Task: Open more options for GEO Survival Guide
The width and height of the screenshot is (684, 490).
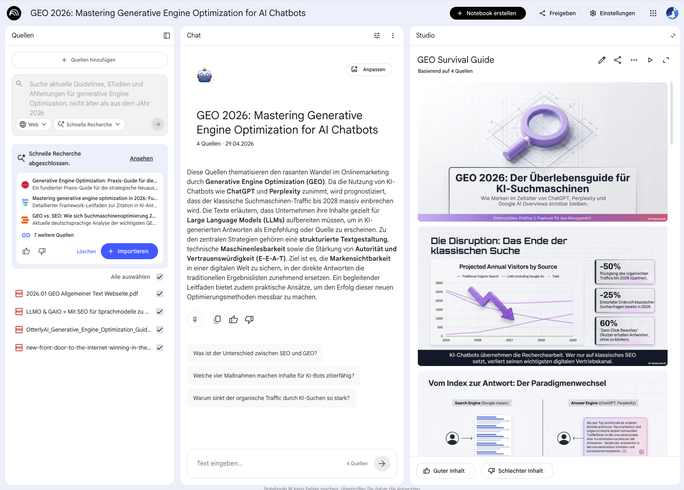Action: [x=633, y=60]
